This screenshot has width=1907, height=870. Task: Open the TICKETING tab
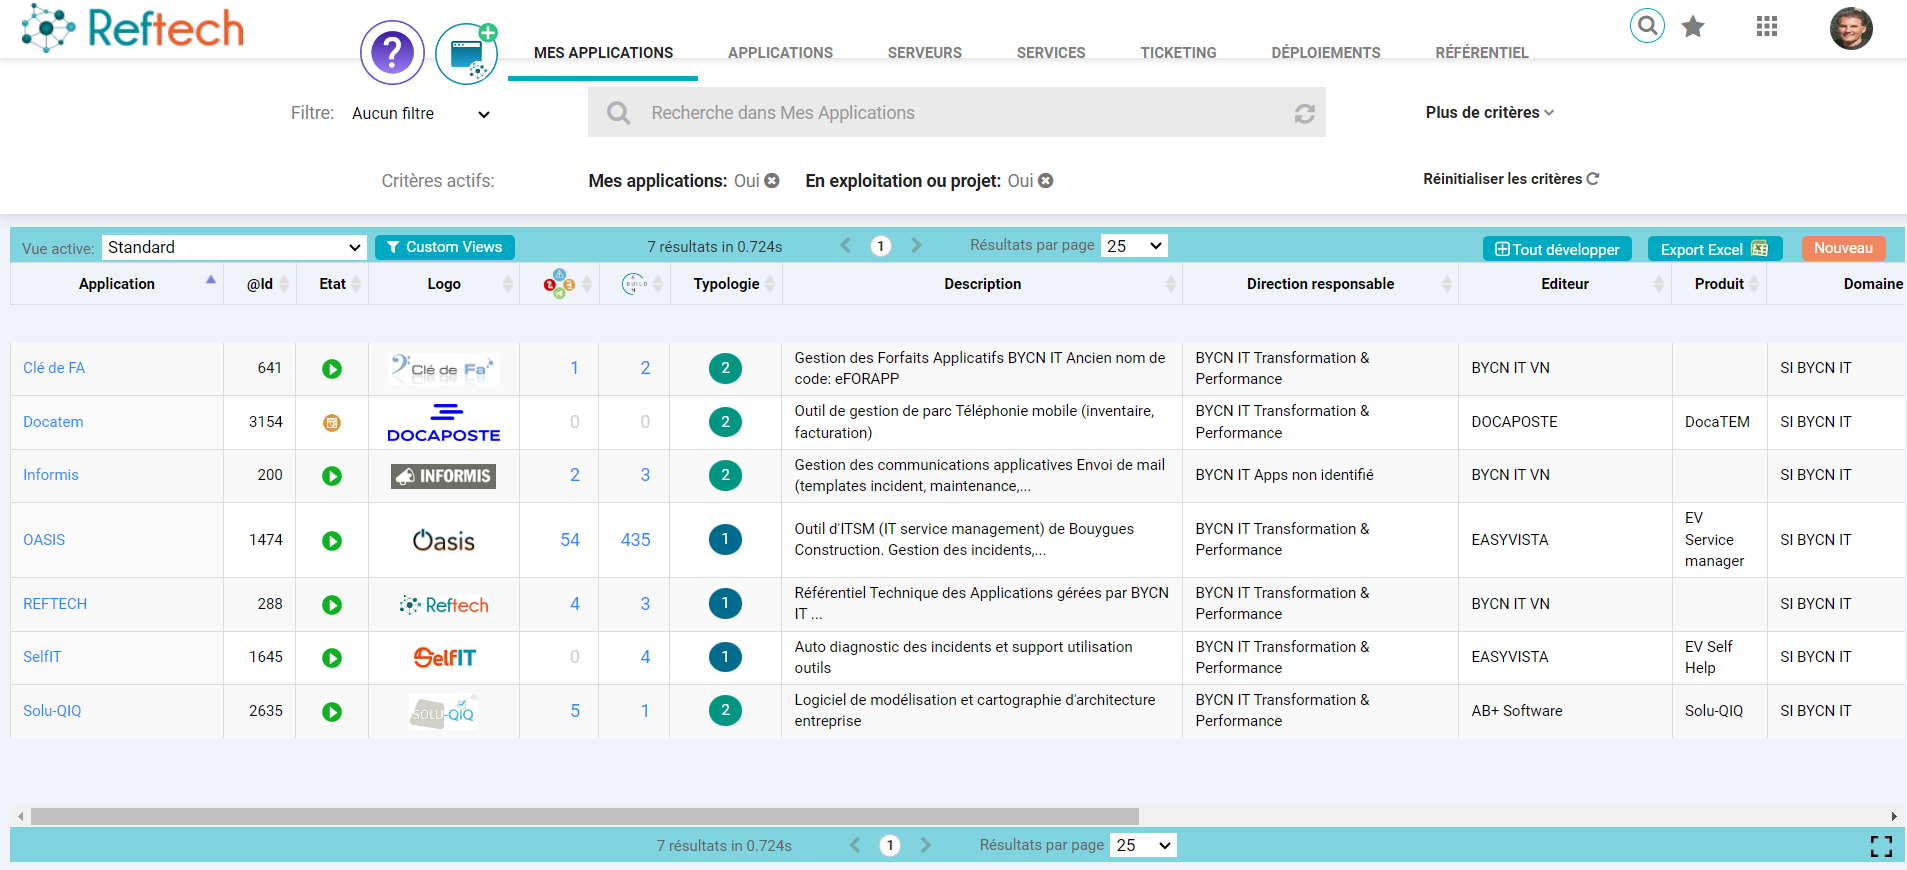click(1178, 53)
